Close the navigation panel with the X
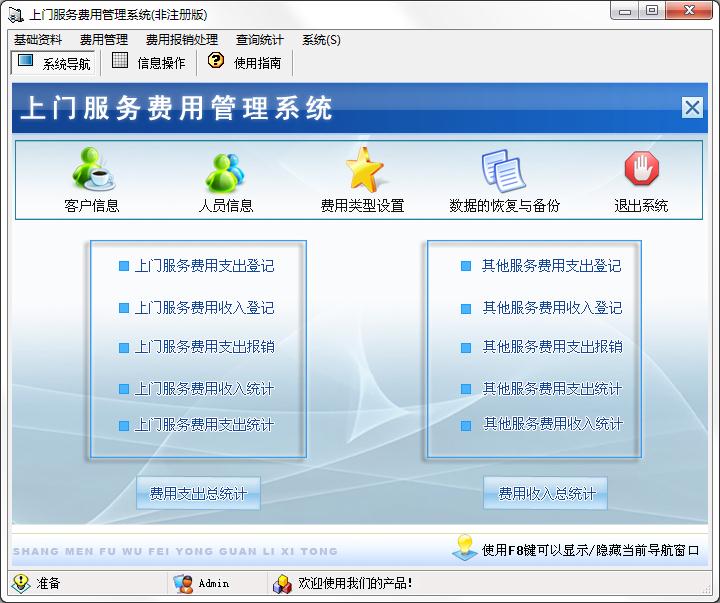 click(692, 108)
